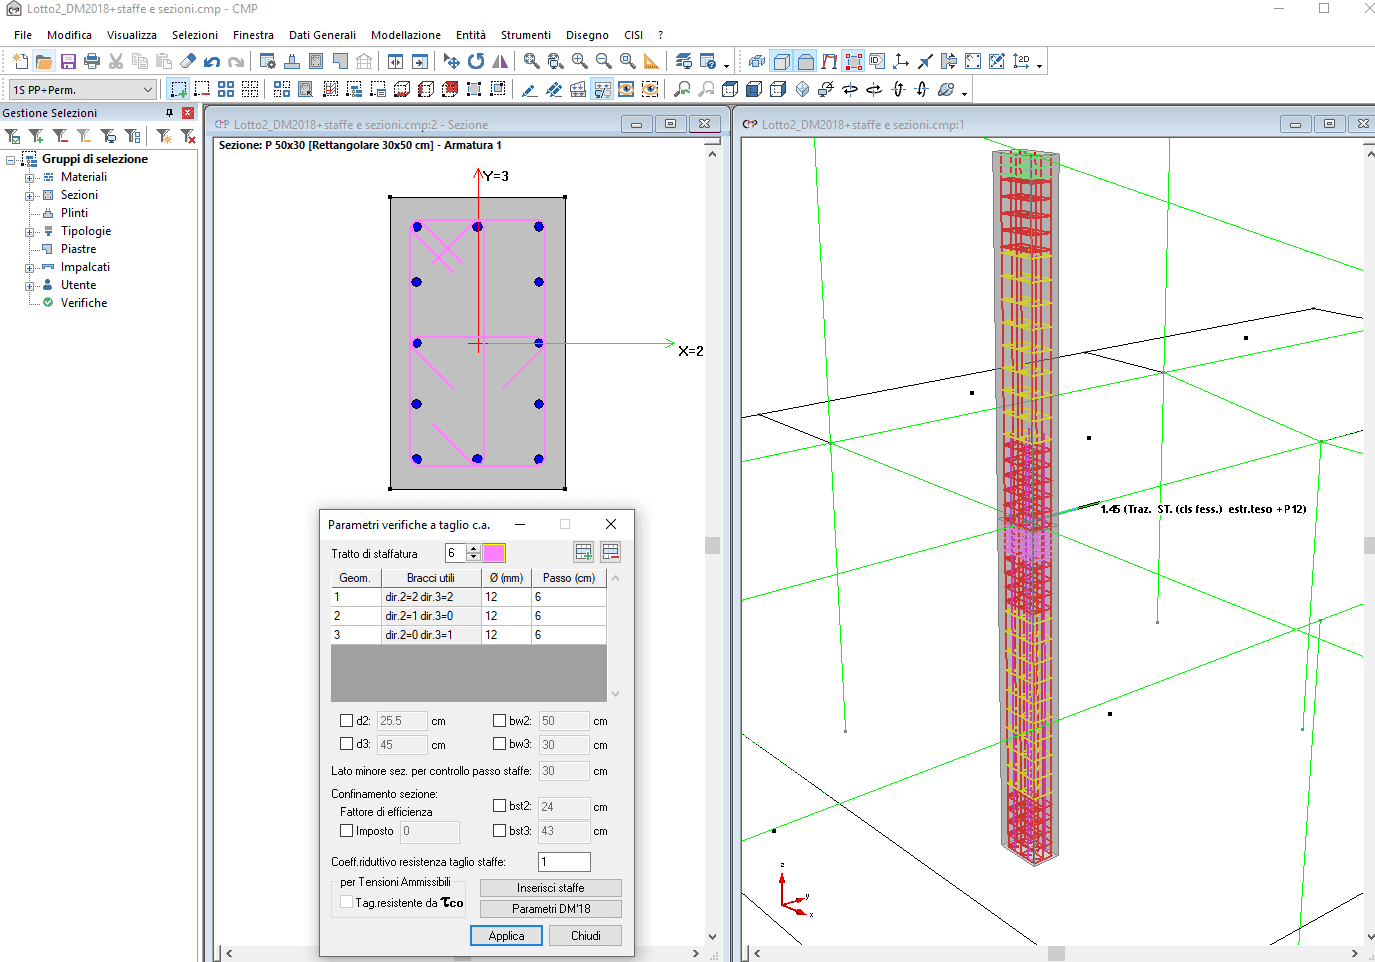Click the Applica button
This screenshot has height=962, width=1375.
click(x=506, y=936)
